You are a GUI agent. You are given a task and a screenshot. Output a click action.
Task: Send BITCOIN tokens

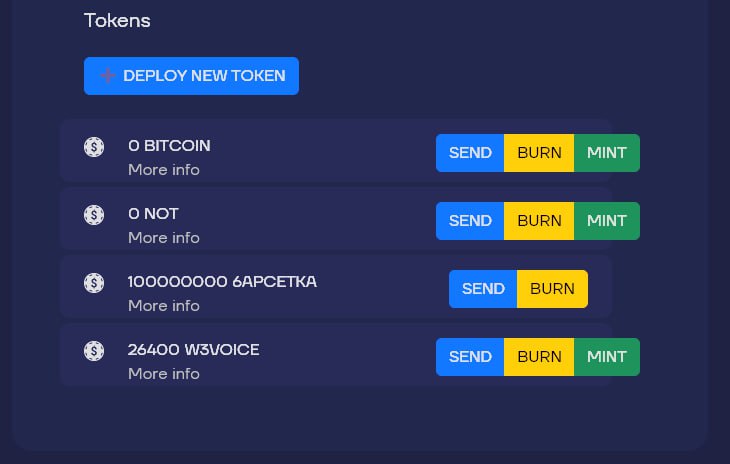470,153
